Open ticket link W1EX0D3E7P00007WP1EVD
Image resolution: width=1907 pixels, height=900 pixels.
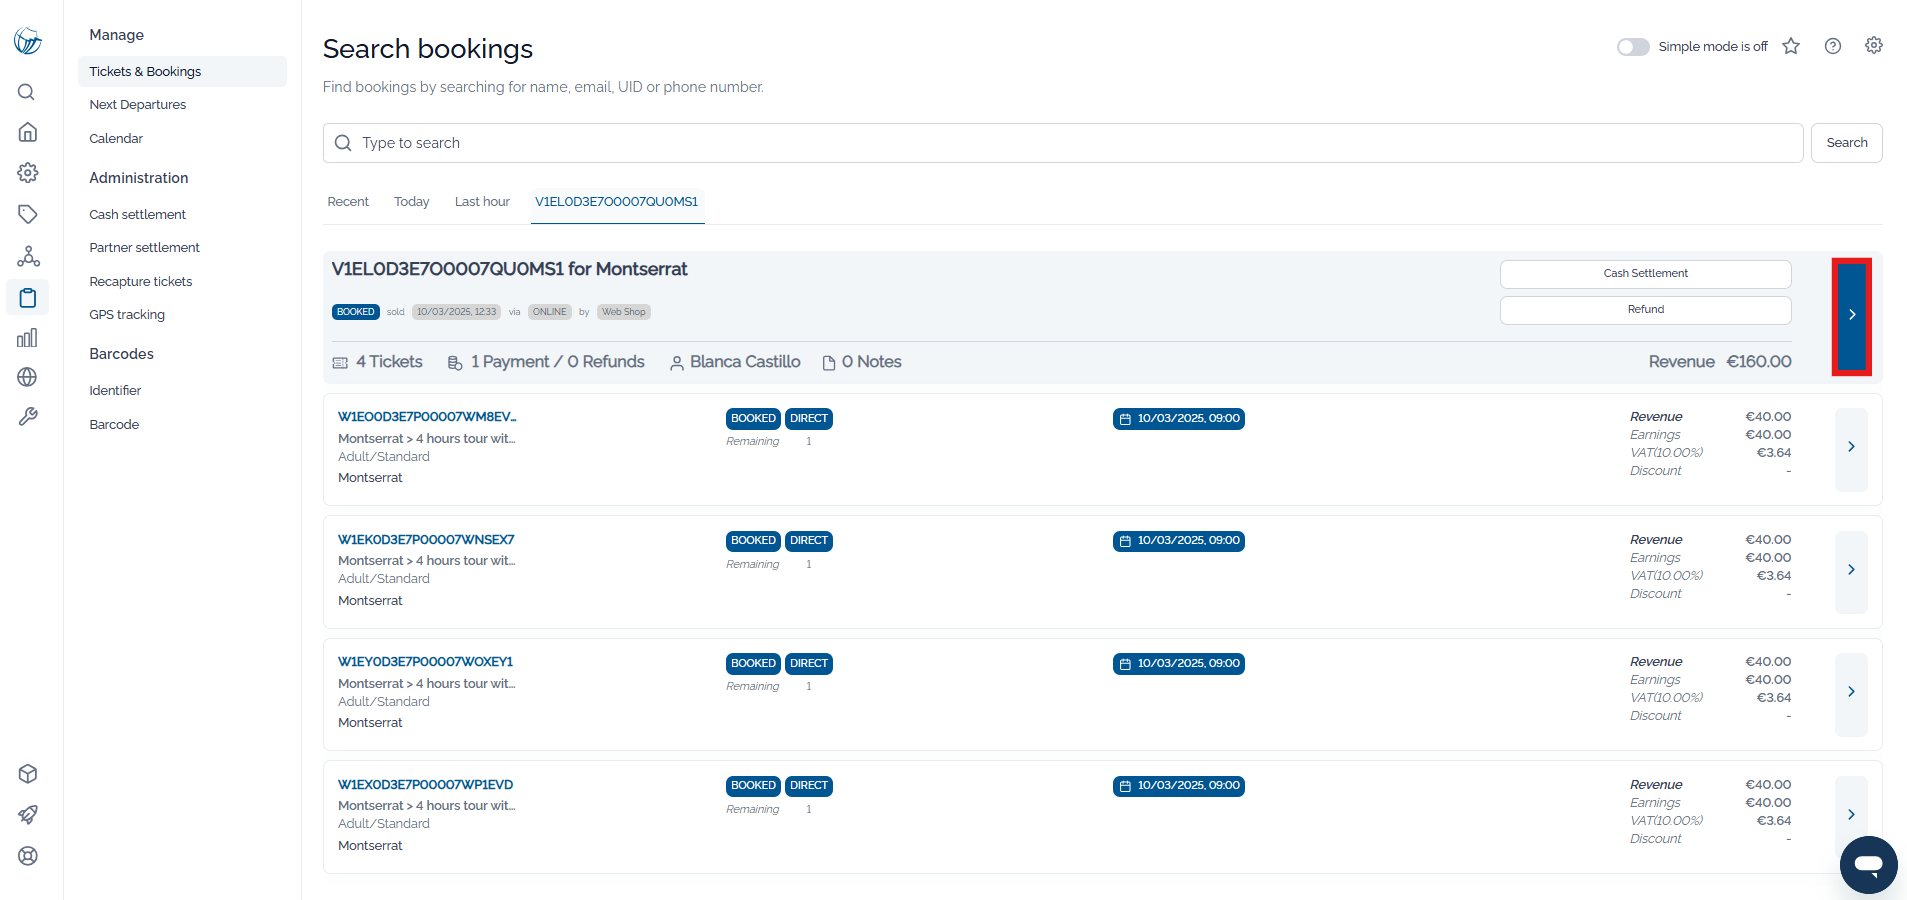[425, 785]
